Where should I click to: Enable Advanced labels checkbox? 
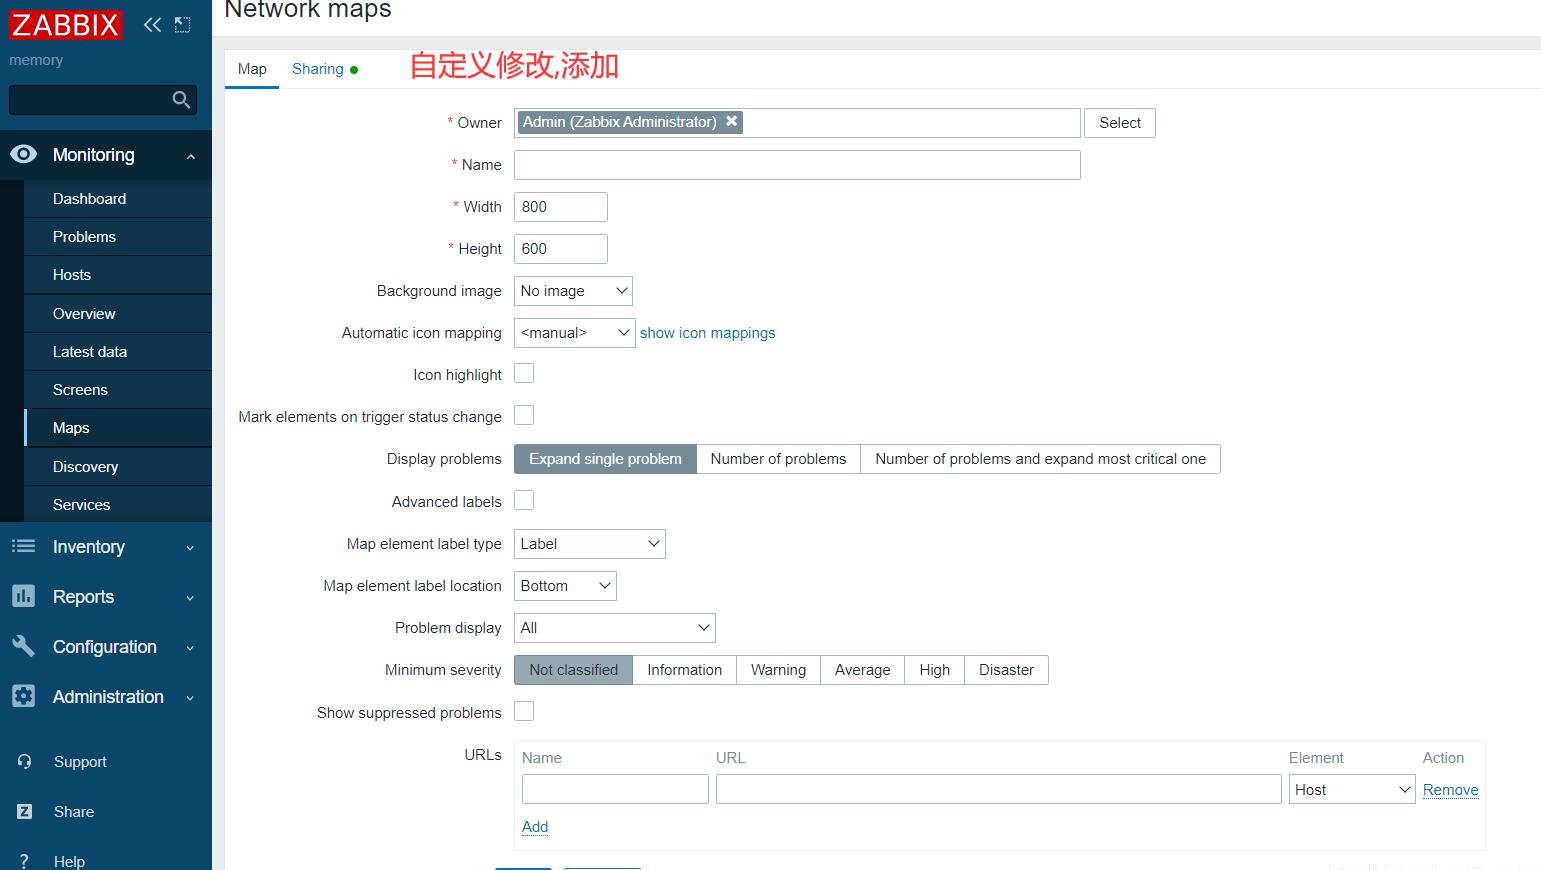click(x=524, y=500)
